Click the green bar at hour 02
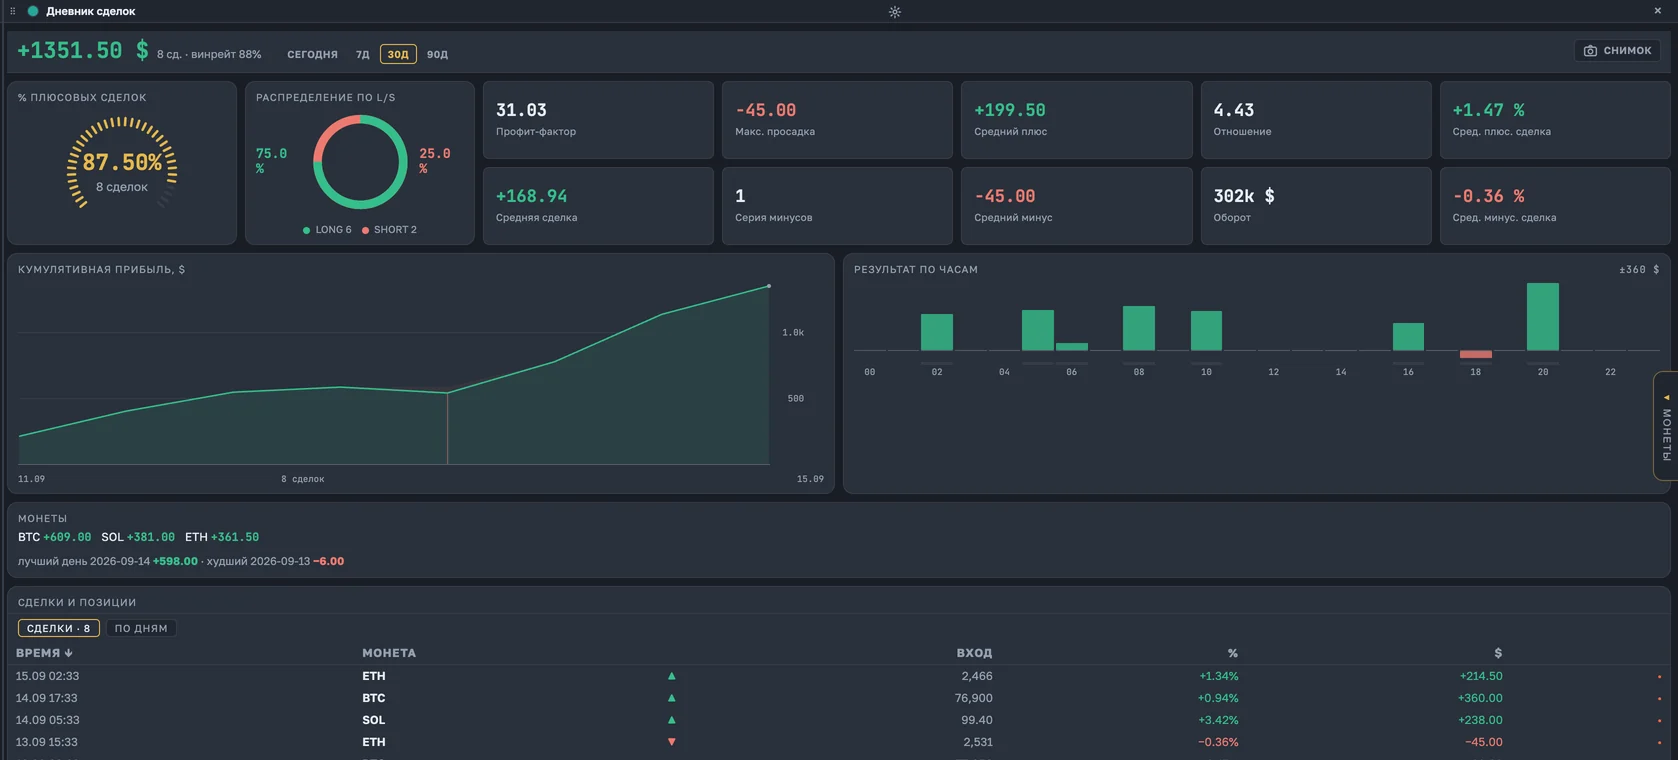The height and width of the screenshot is (760, 1678). click(937, 332)
